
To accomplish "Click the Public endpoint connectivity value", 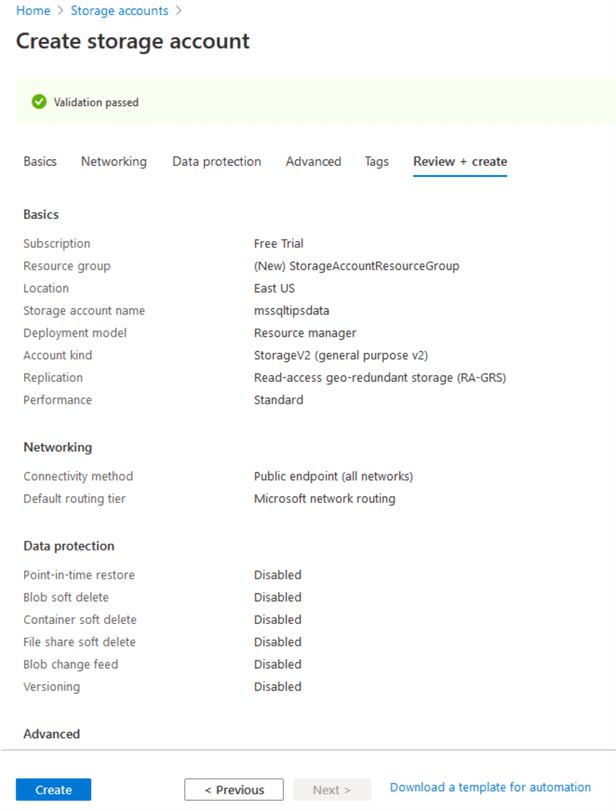I will click(333, 476).
